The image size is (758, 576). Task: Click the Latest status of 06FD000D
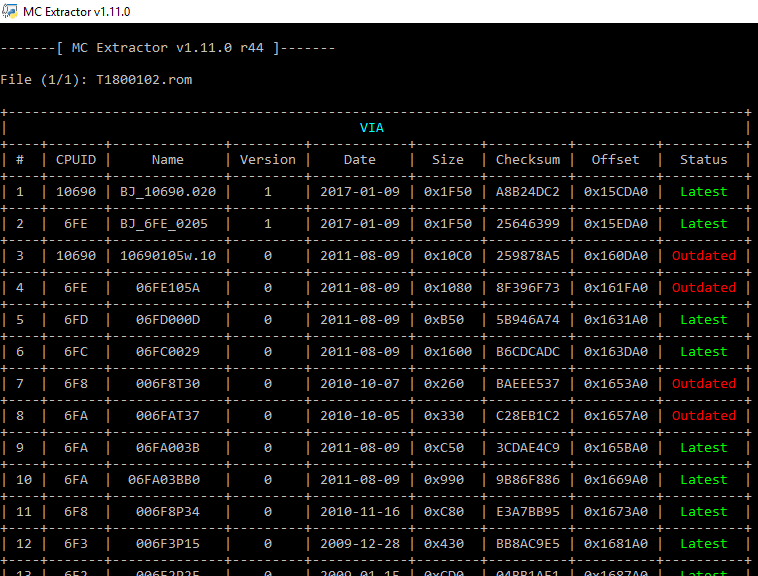[703, 319]
